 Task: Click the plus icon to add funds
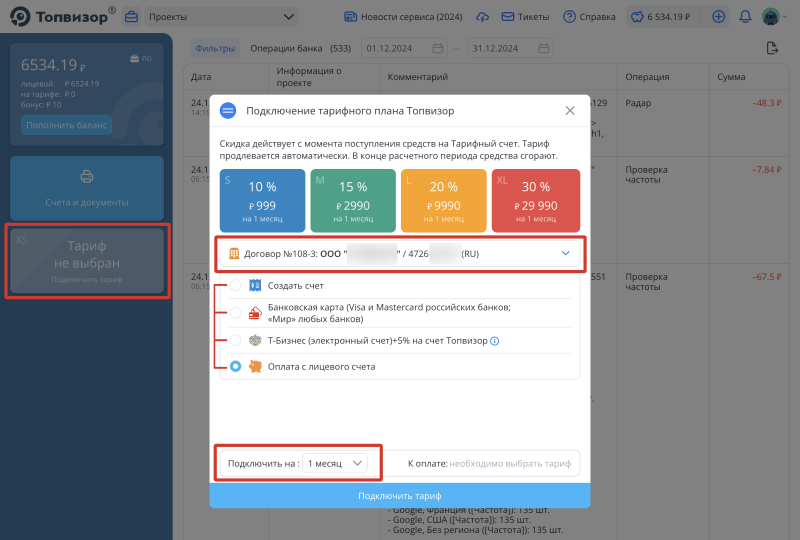click(719, 17)
